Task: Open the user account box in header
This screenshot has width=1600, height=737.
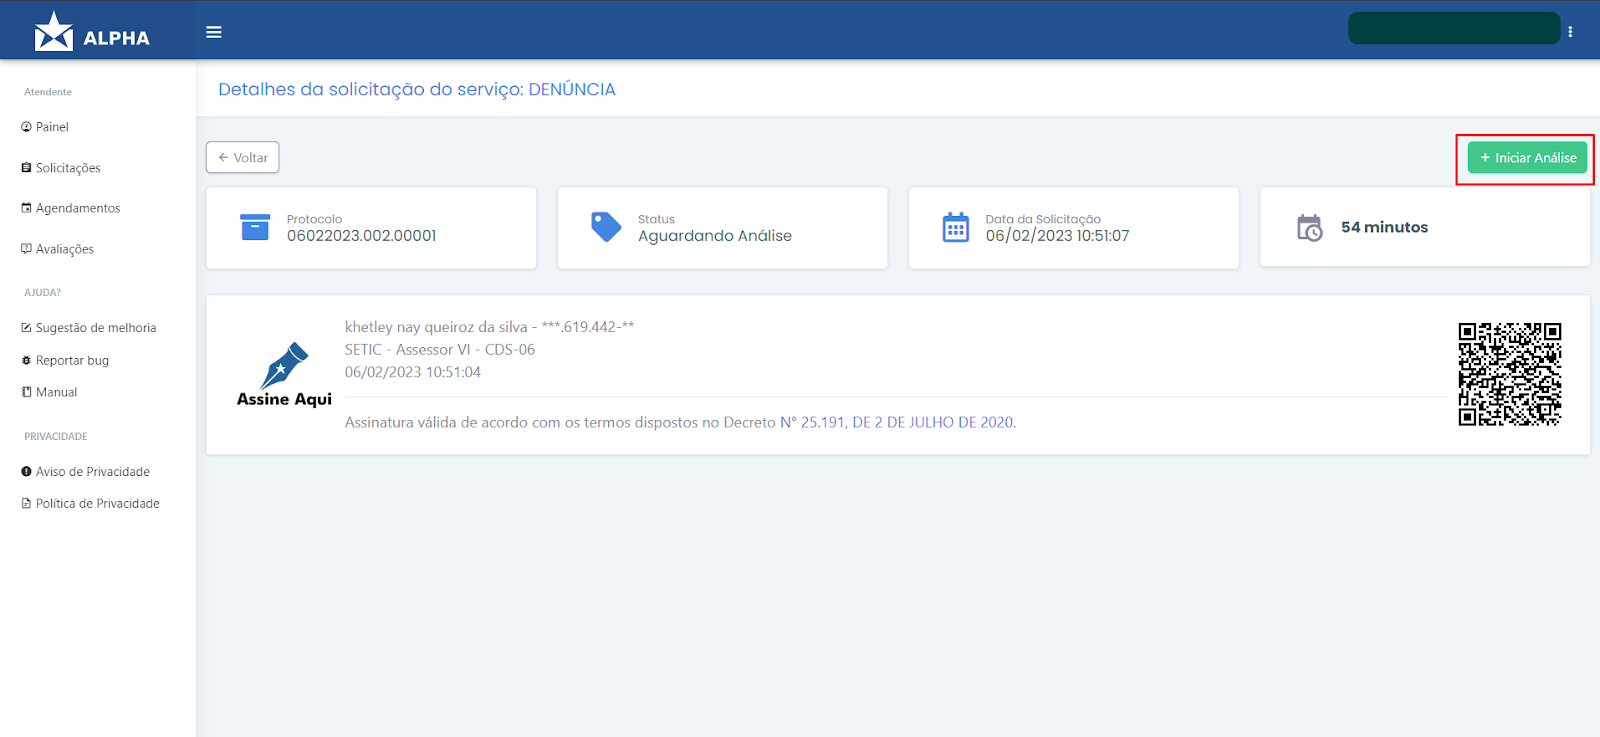Action: pos(1454,28)
